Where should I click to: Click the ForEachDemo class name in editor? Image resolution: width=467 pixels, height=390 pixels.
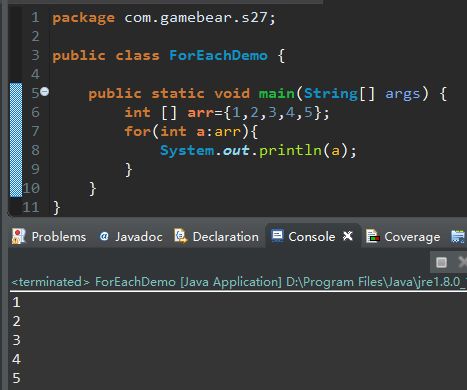tap(218, 55)
